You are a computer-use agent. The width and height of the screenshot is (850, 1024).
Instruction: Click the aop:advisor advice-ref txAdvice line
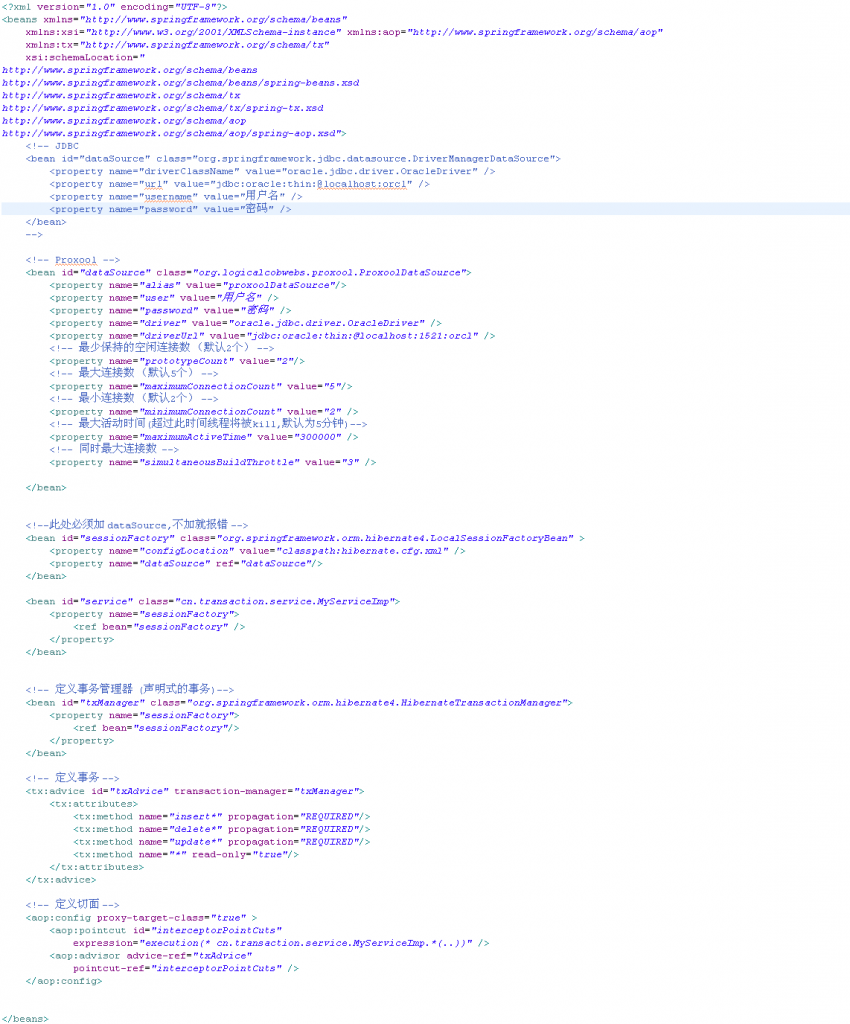tap(151, 955)
